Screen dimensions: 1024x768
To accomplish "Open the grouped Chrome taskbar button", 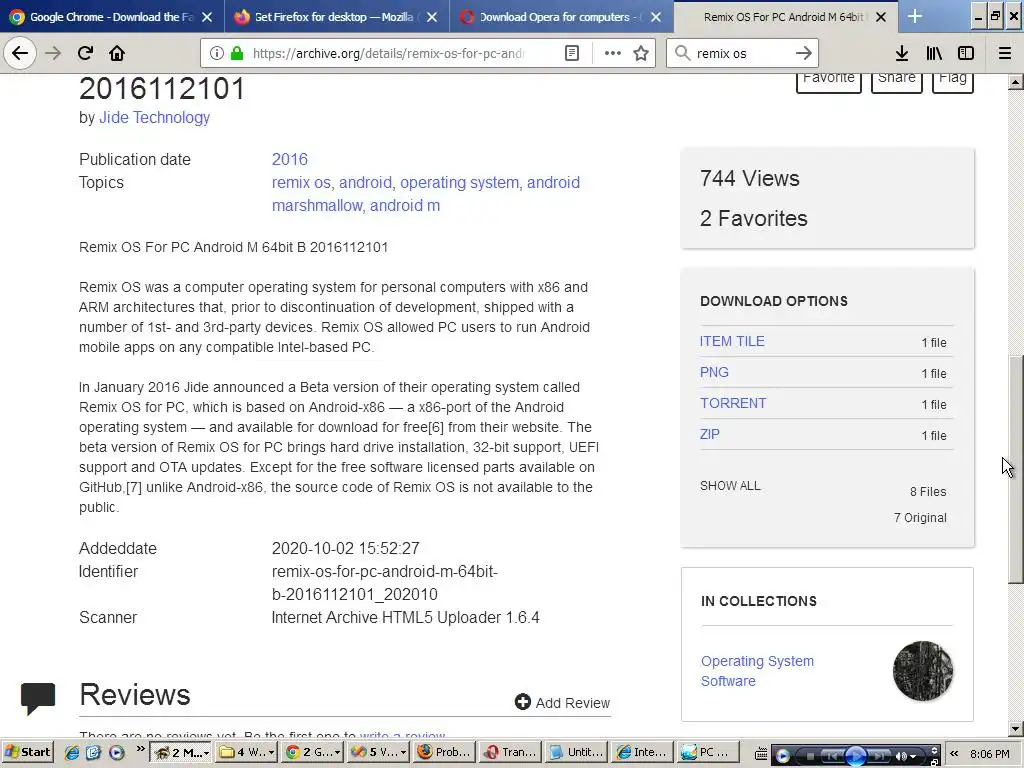I will click(313, 752).
